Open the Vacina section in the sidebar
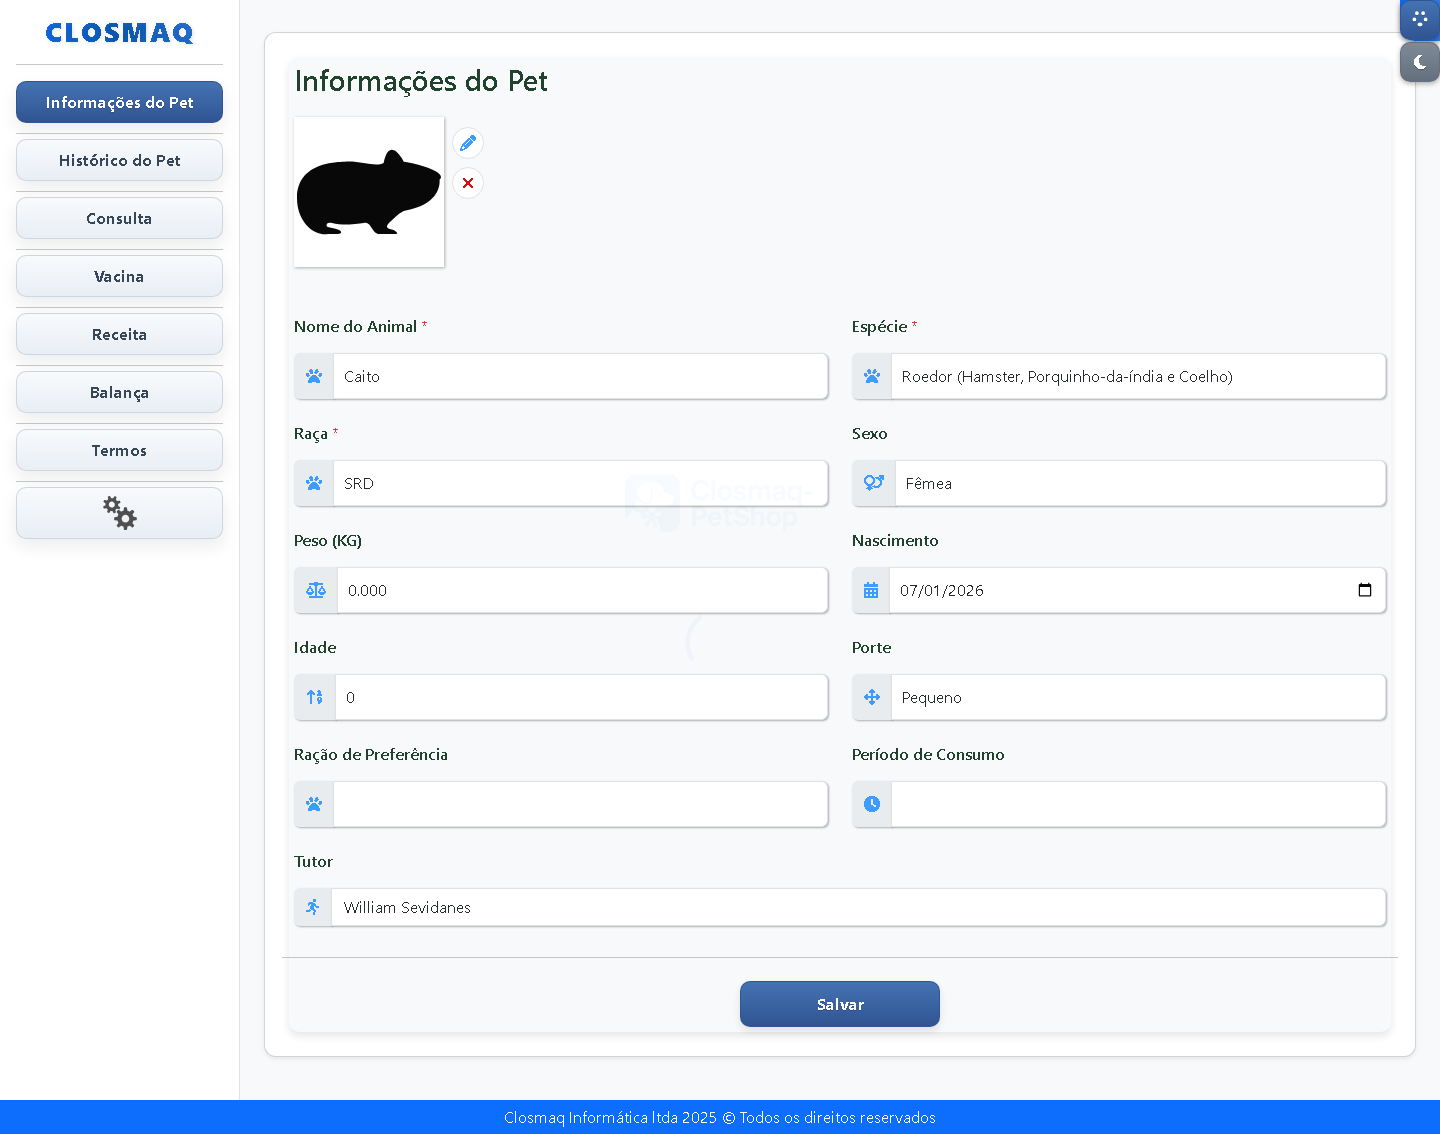The image size is (1440, 1134). click(x=119, y=276)
